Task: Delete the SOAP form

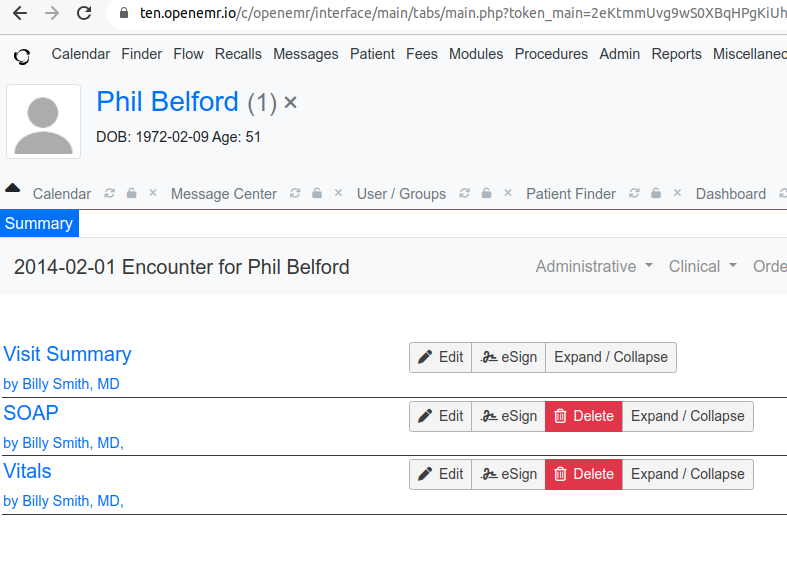Action: tap(583, 416)
